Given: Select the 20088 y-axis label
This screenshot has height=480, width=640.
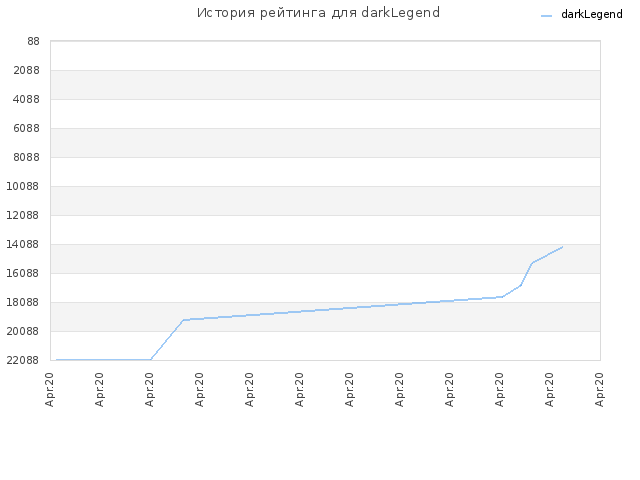Looking at the screenshot, I should pos(23,331).
